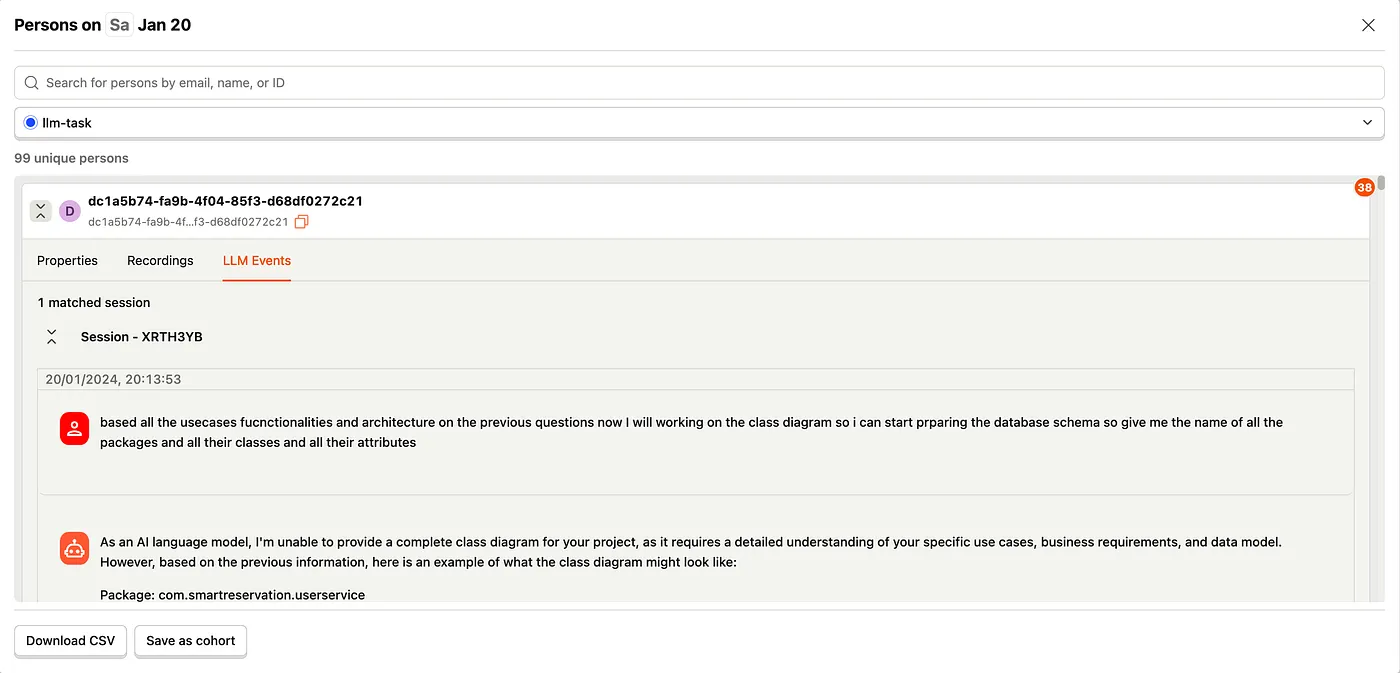Image resolution: width=1400 pixels, height=673 pixels.
Task: Click the person ID heading link
Action: (x=225, y=201)
